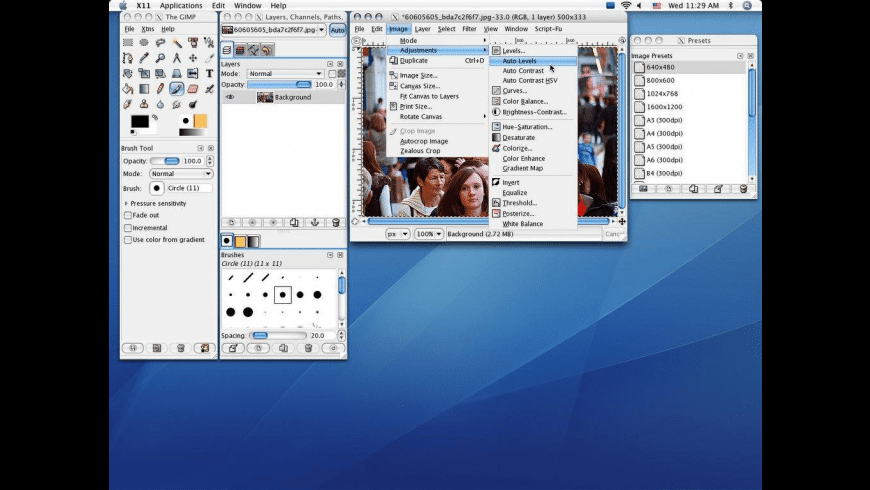870x490 pixels.
Task: Delete layer using the Layers trash icon
Action: 335,222
